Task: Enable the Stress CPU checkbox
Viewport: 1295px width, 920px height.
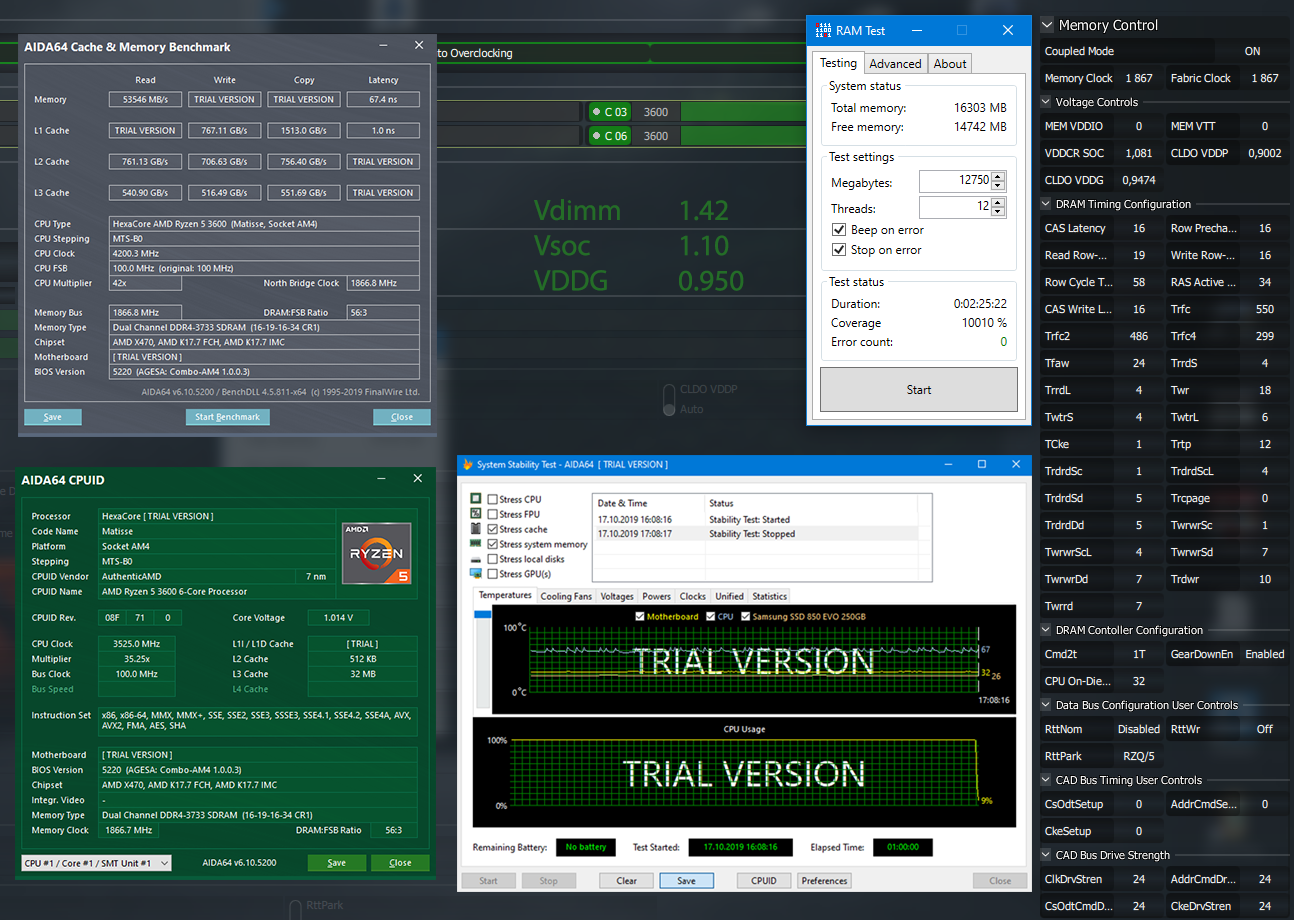Action: (492, 499)
